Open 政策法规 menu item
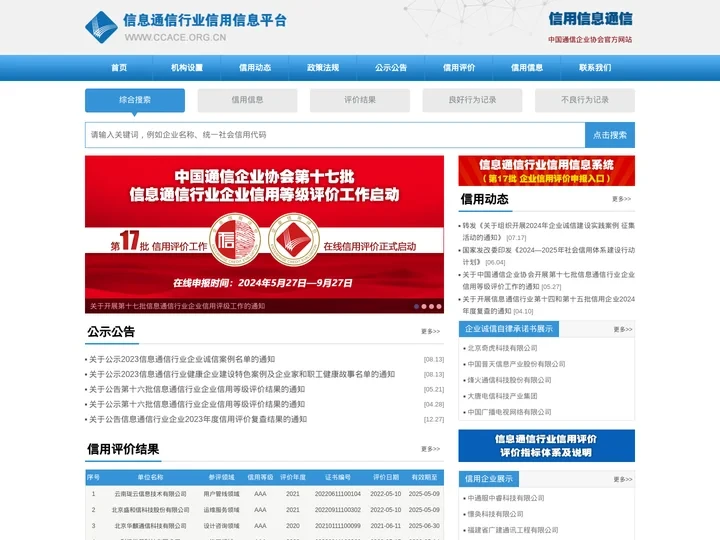This screenshot has height=540, width=720. pyautogui.click(x=323, y=68)
